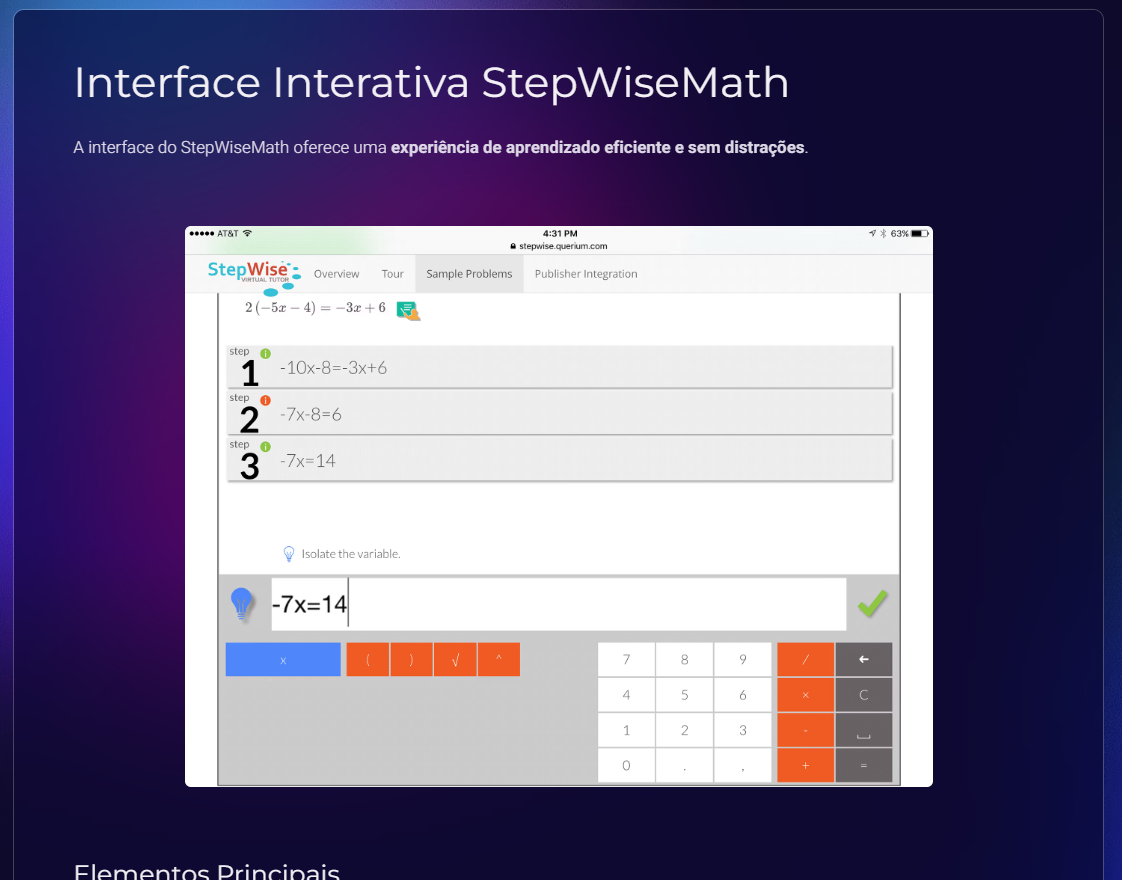This screenshot has width=1122, height=880.
Task: Click the large blue lightbulb hint button
Action: click(x=241, y=604)
